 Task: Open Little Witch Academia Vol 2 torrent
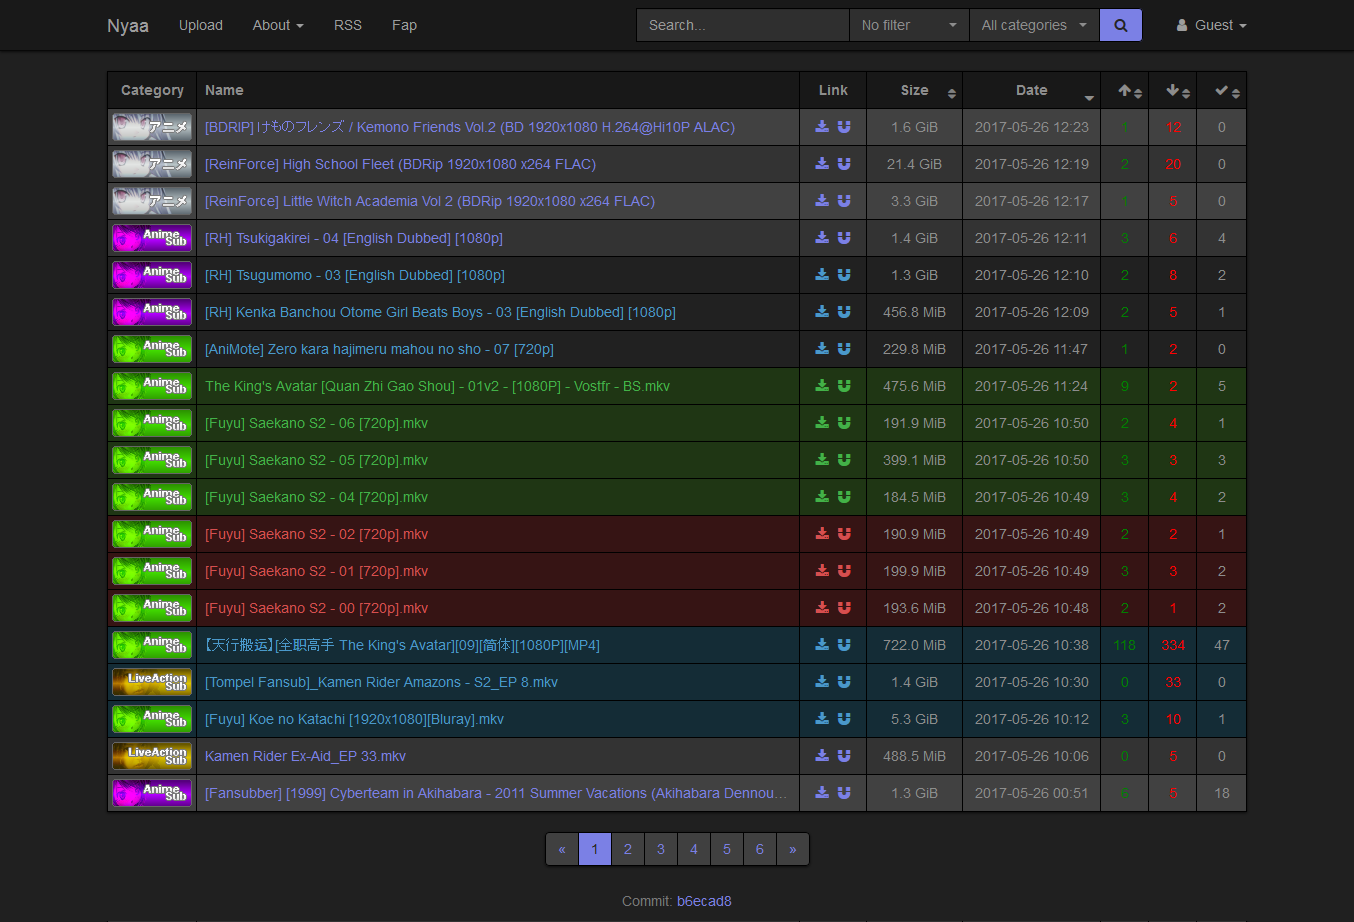(x=430, y=201)
